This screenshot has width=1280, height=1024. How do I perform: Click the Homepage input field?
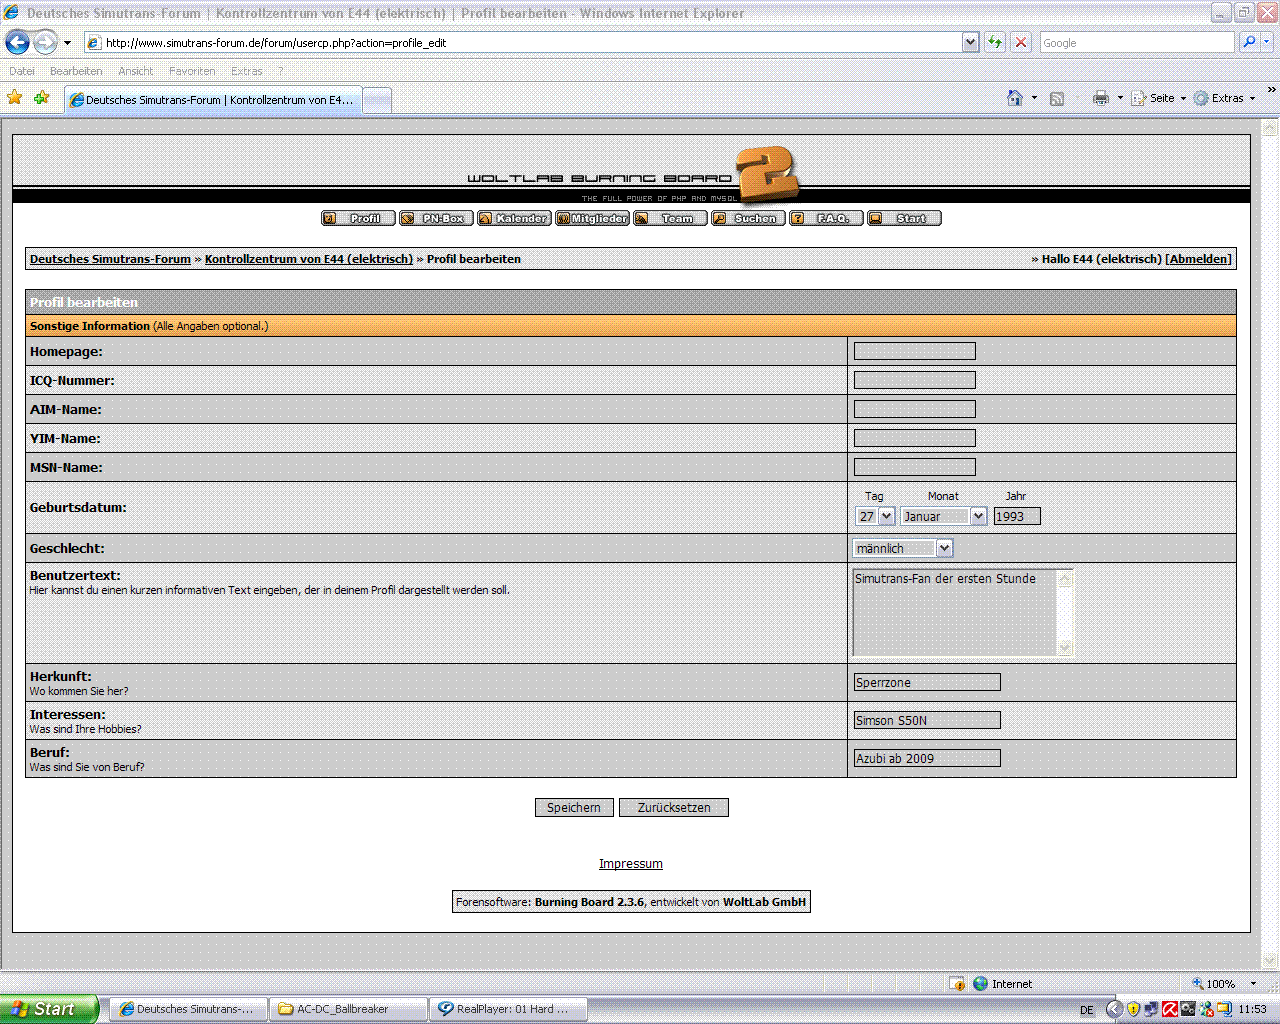tap(914, 351)
